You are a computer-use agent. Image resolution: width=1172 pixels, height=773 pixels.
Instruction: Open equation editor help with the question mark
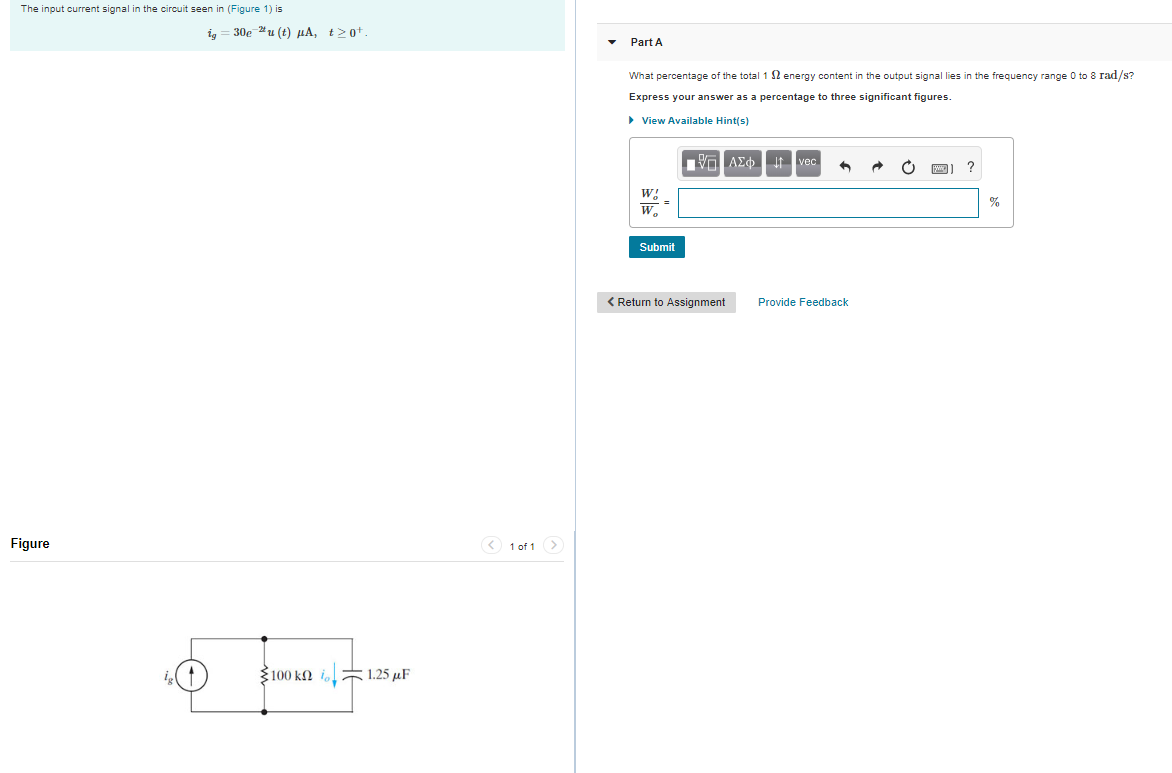coord(969,167)
